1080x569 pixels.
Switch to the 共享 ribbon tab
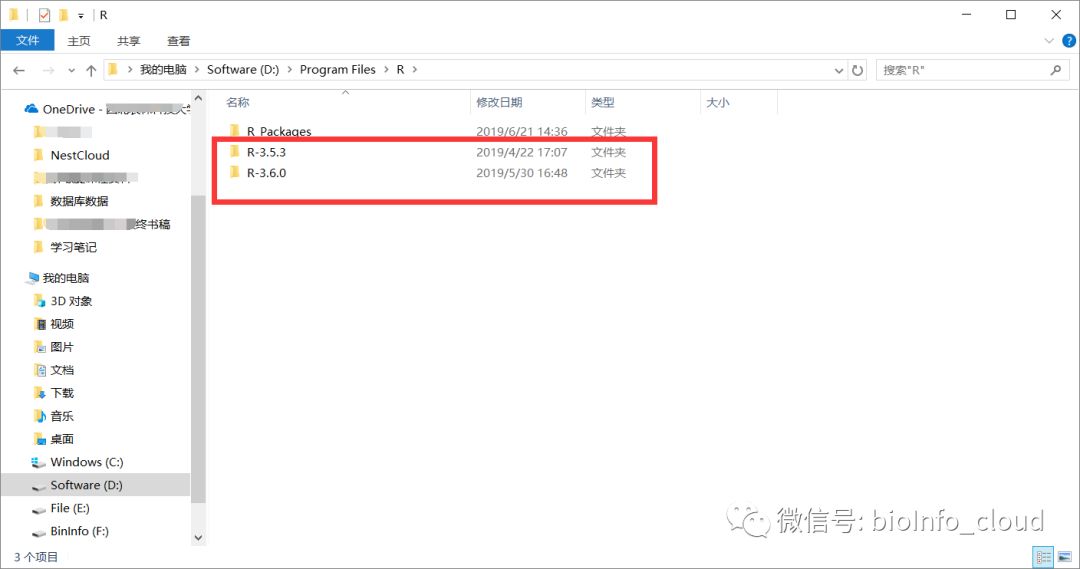tap(128, 41)
